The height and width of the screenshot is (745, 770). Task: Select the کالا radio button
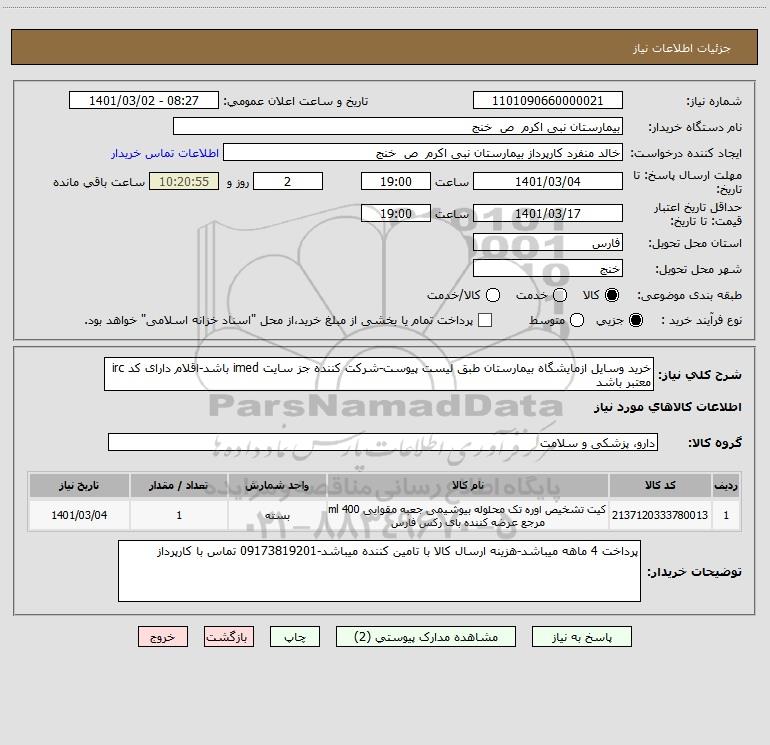click(612, 295)
